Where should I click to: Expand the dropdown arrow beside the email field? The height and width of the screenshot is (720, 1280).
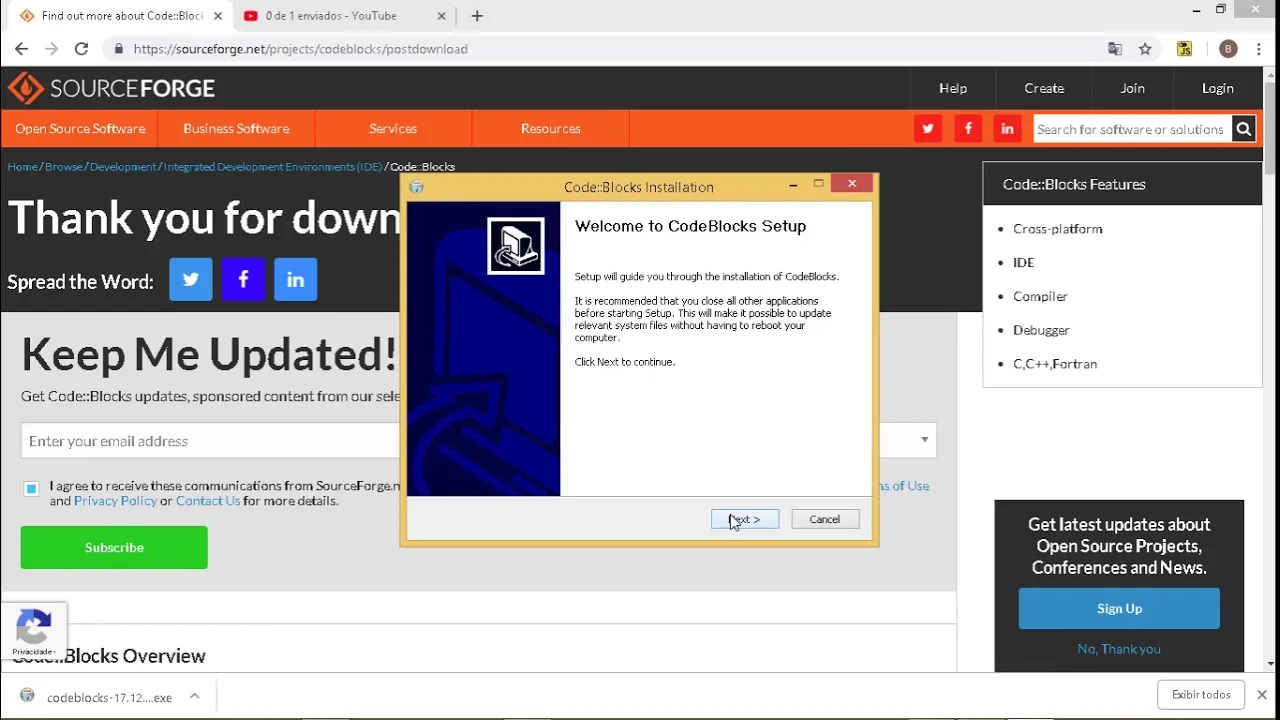924,440
